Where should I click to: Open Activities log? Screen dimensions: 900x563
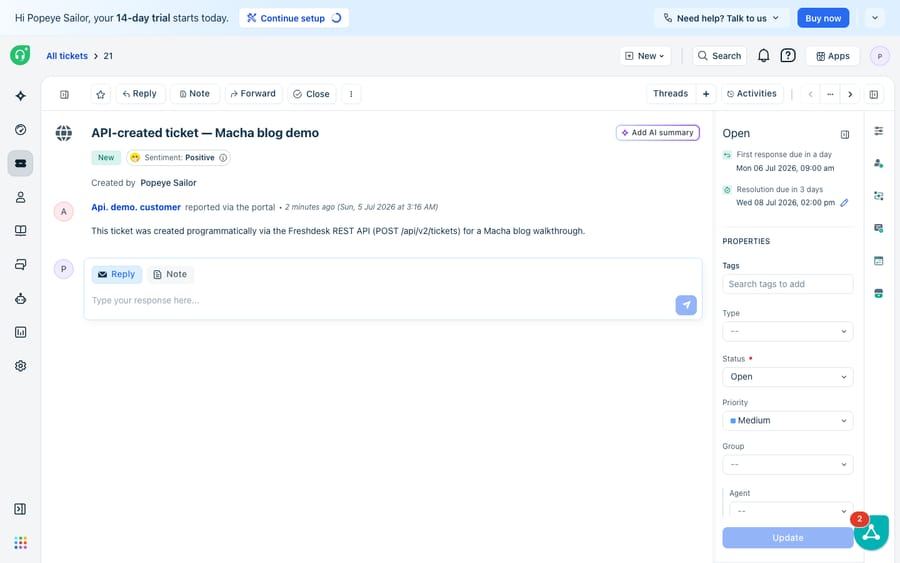pos(751,94)
